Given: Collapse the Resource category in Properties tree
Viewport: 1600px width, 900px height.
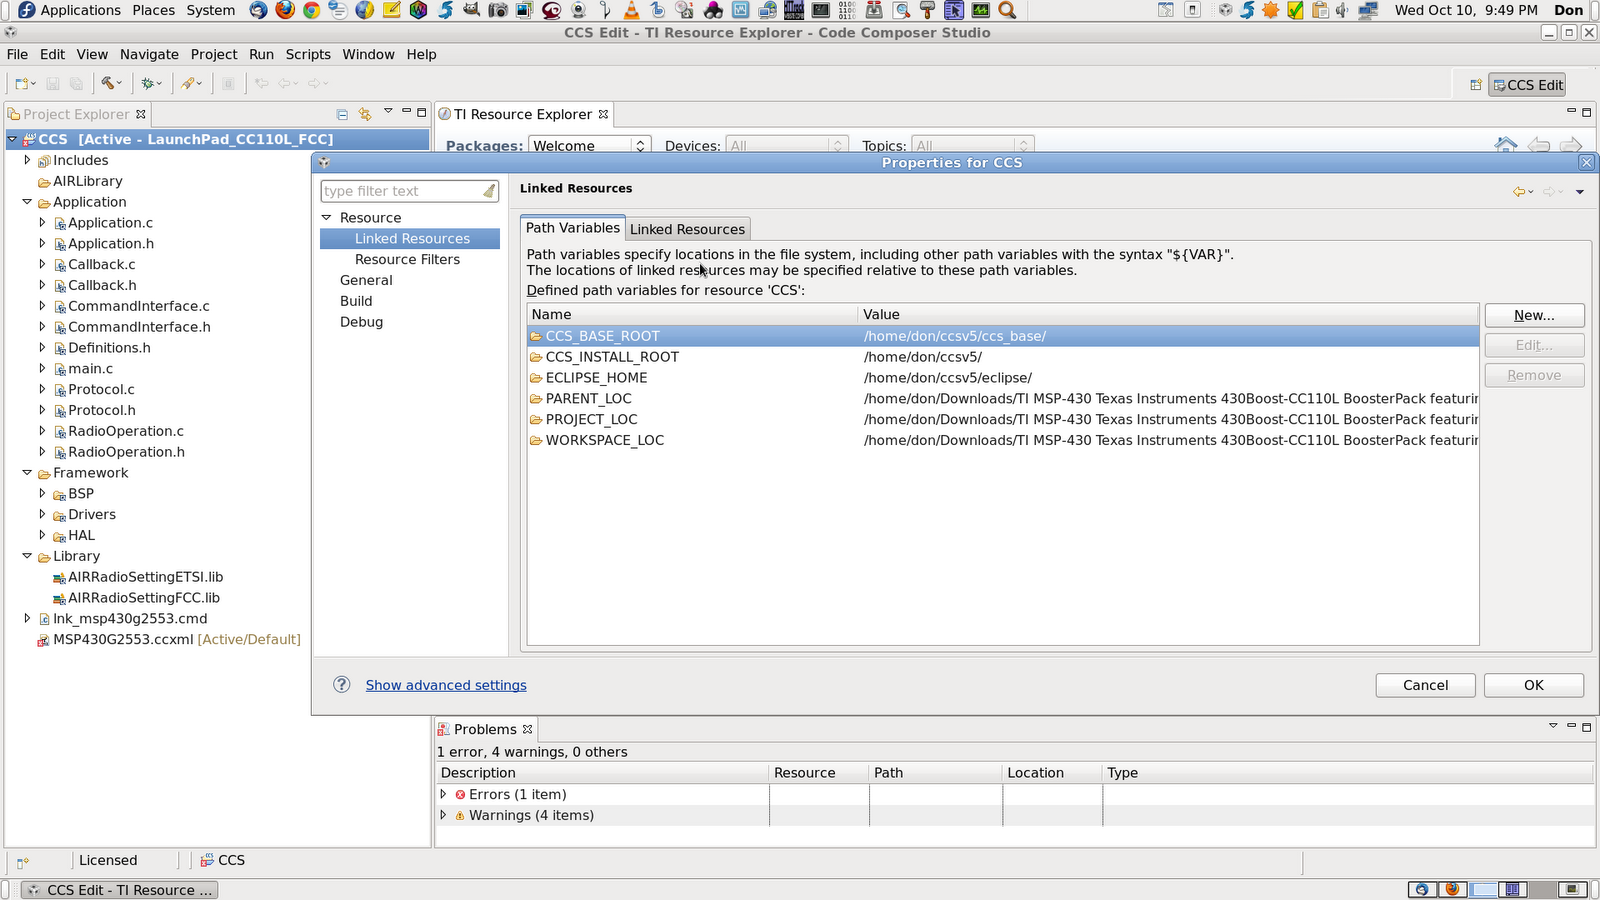Looking at the screenshot, I should click(x=326, y=217).
